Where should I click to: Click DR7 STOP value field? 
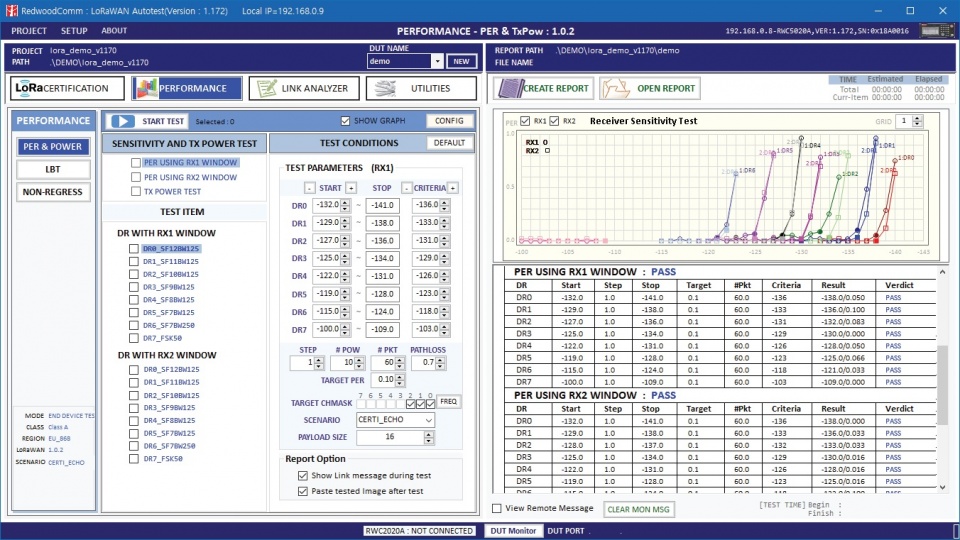point(383,329)
